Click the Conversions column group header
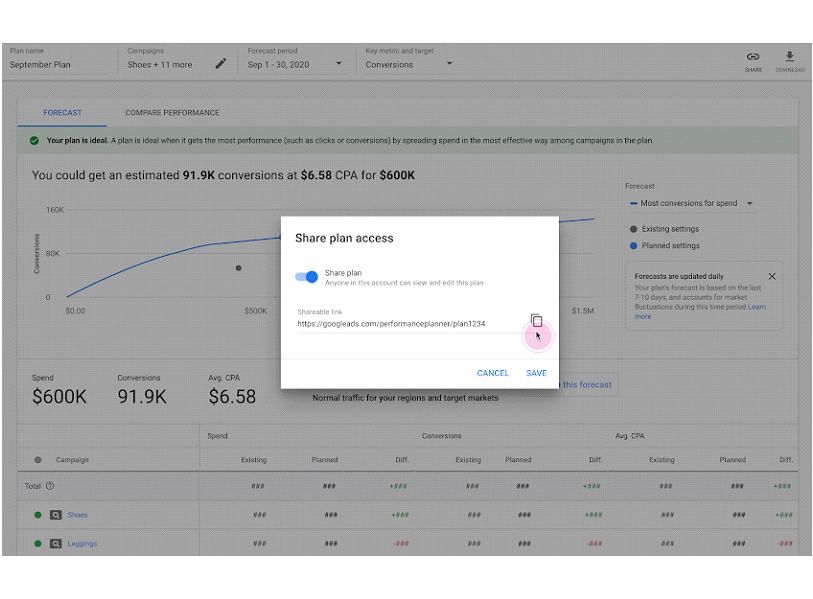The width and height of the screenshot is (813, 599). (x=441, y=436)
